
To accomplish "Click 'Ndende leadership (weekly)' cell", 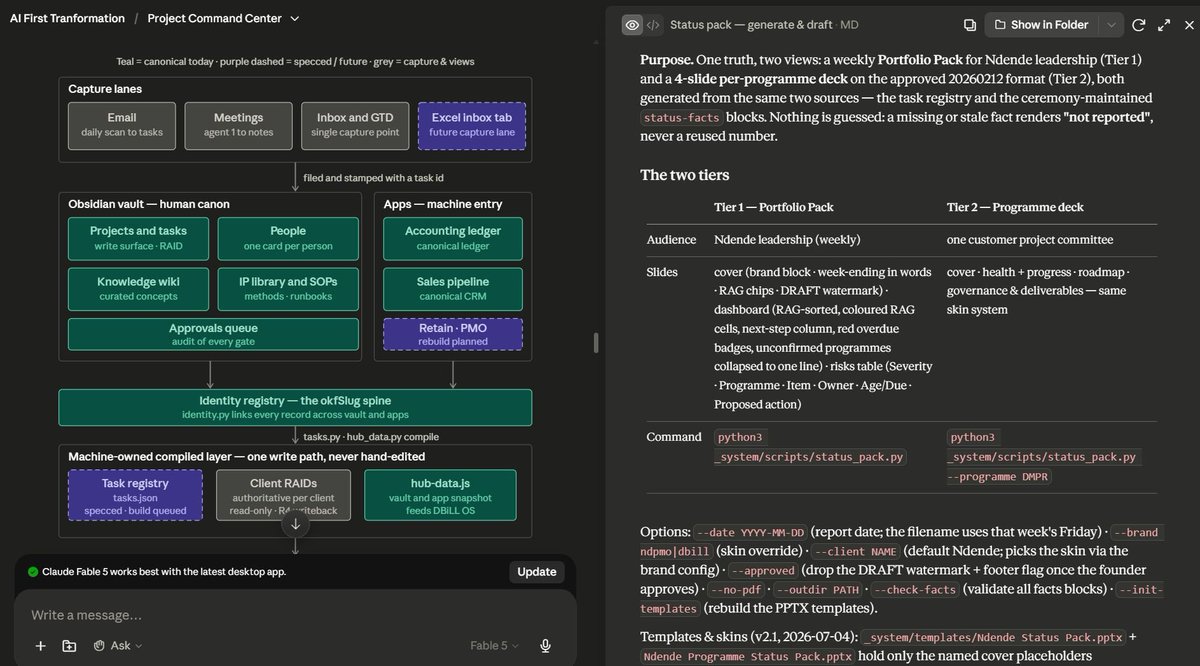I will [787, 240].
